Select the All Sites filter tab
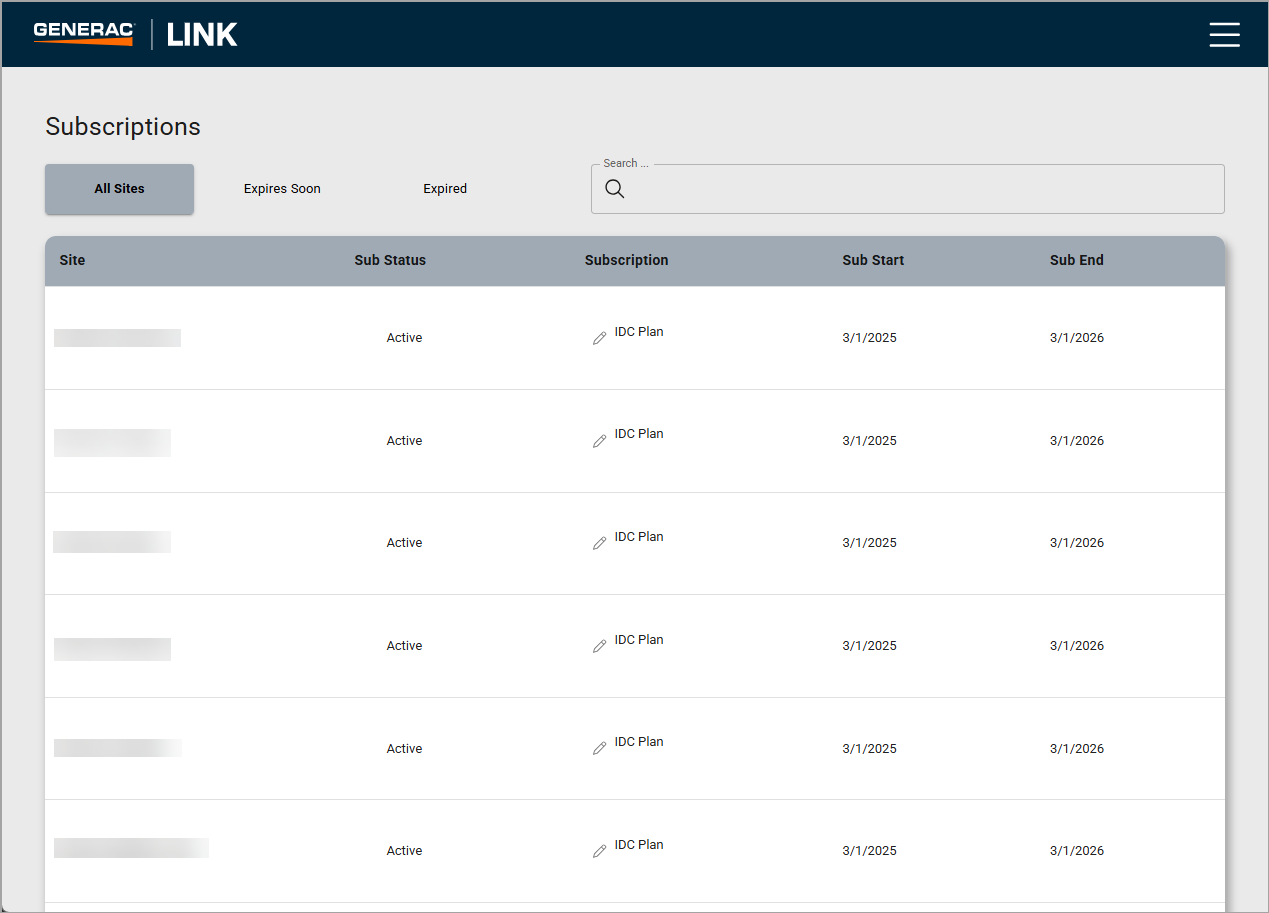Screen dimensions: 1269x913 click(119, 189)
